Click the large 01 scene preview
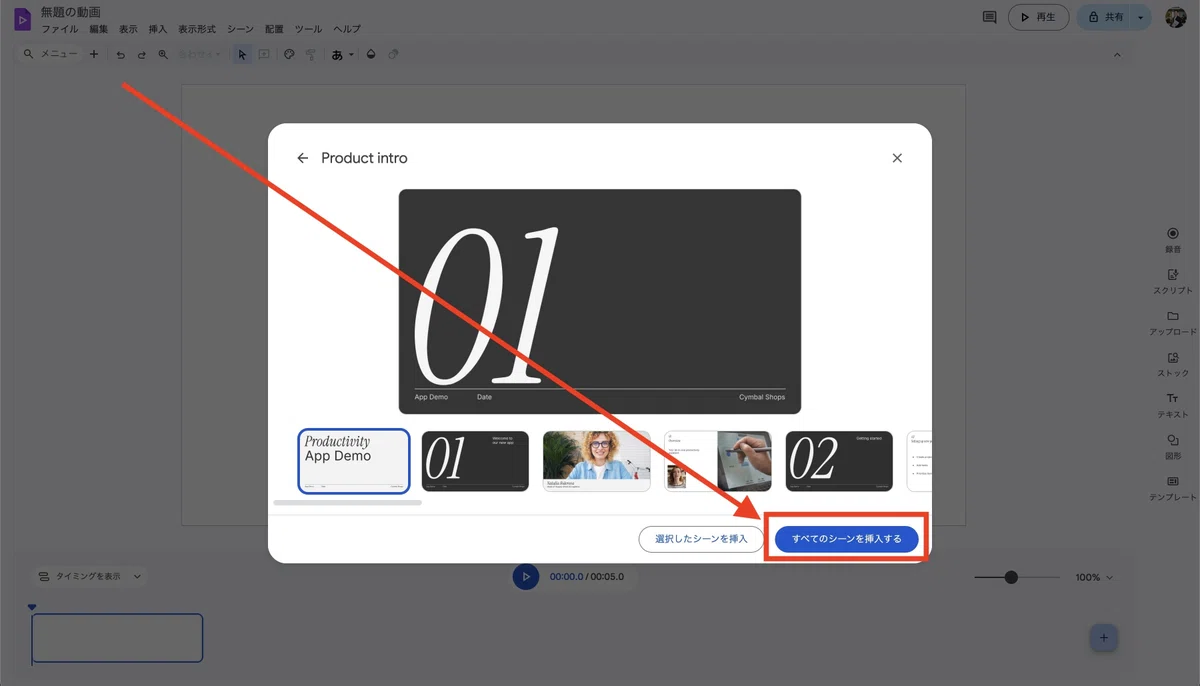The width and height of the screenshot is (1200, 686). coord(600,301)
